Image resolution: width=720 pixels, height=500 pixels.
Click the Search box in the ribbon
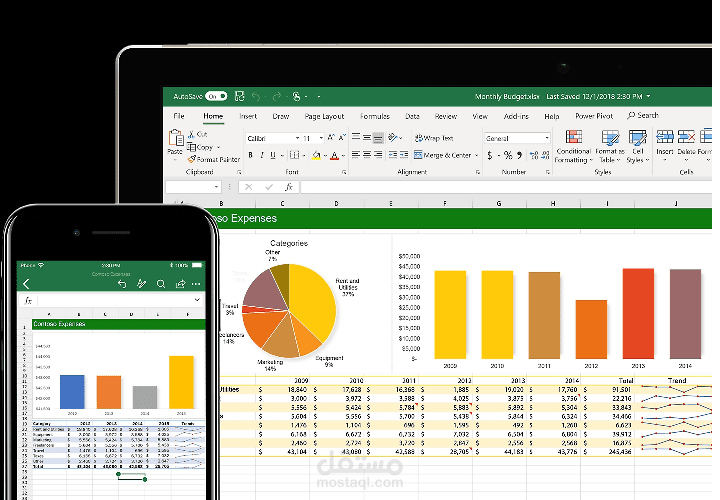[643, 115]
